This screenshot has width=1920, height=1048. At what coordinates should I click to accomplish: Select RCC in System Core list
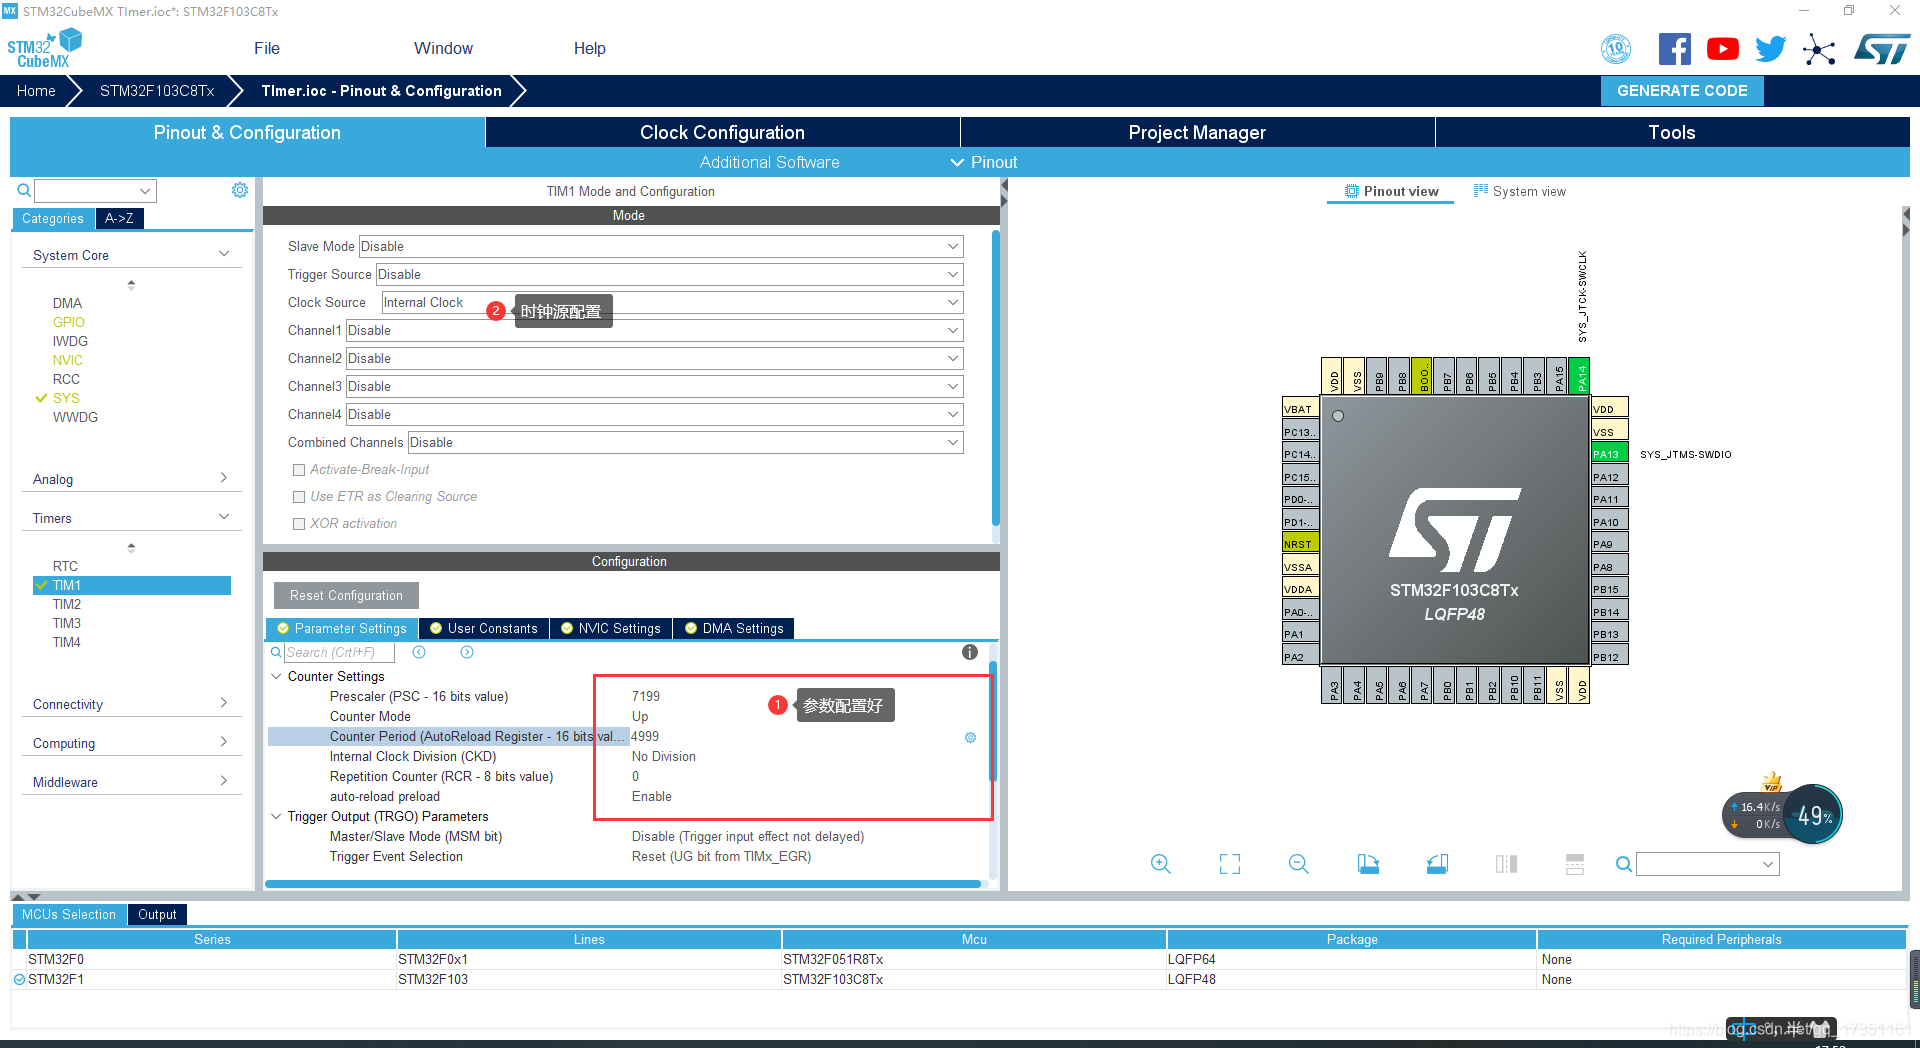coord(66,379)
